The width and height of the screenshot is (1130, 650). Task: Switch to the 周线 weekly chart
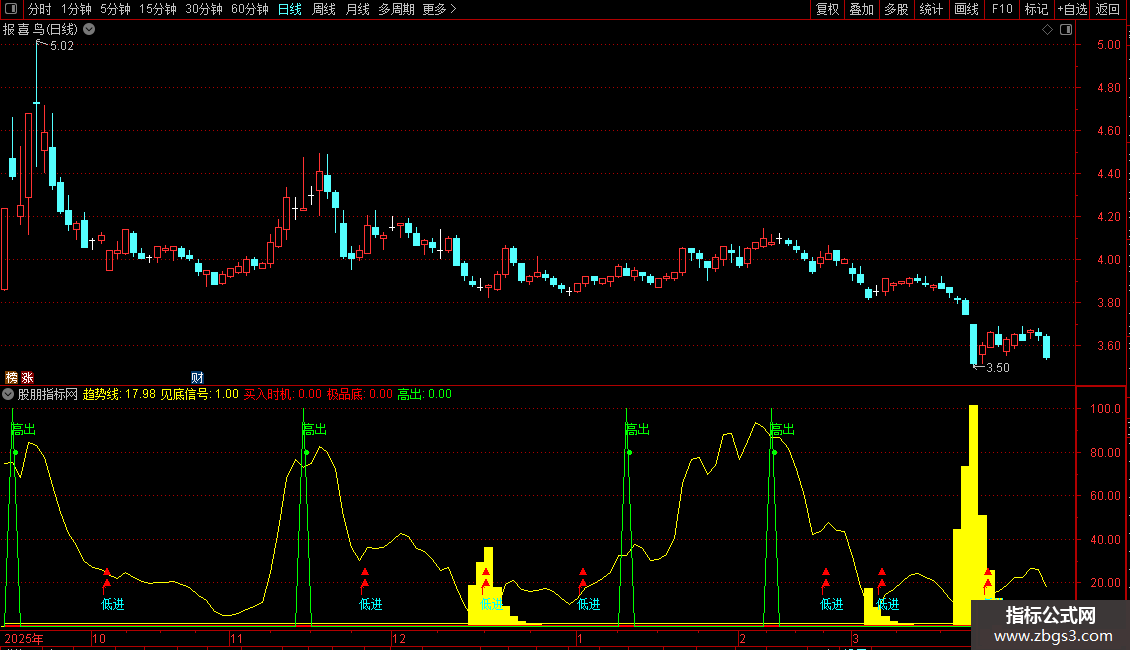click(324, 9)
